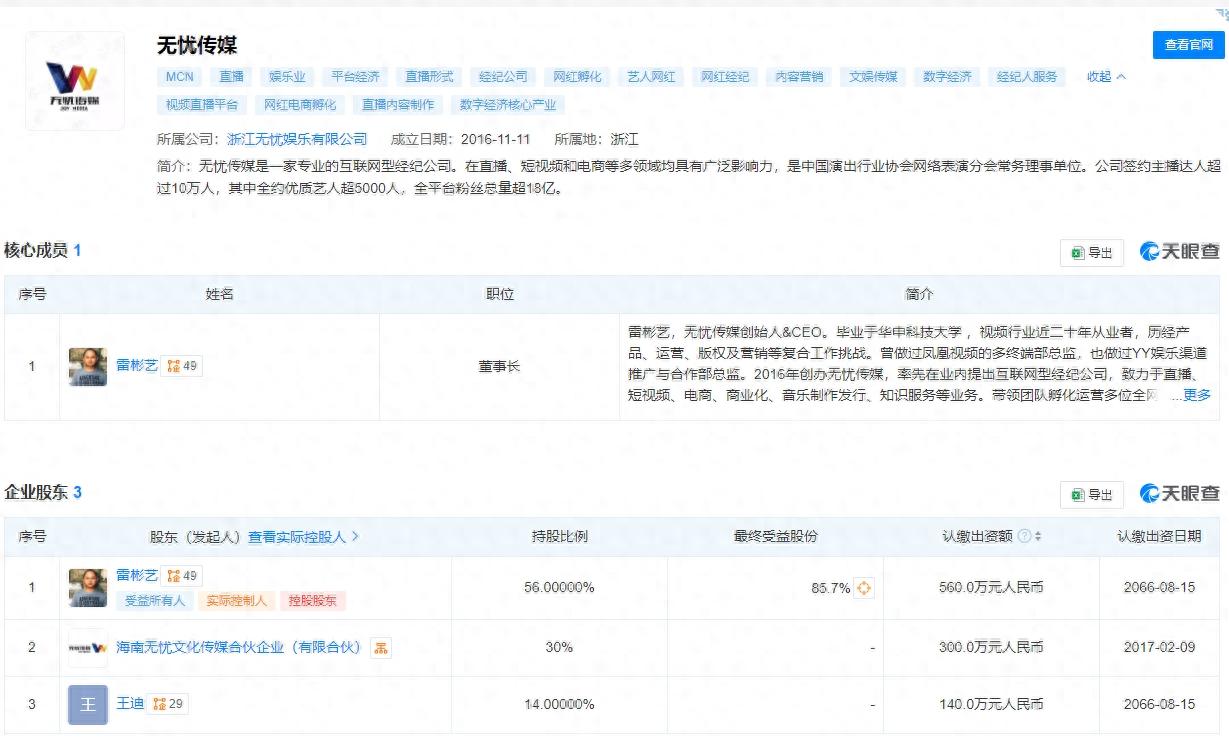Expand the bio with 更多
The width and height of the screenshot is (1229, 748).
click(1196, 395)
